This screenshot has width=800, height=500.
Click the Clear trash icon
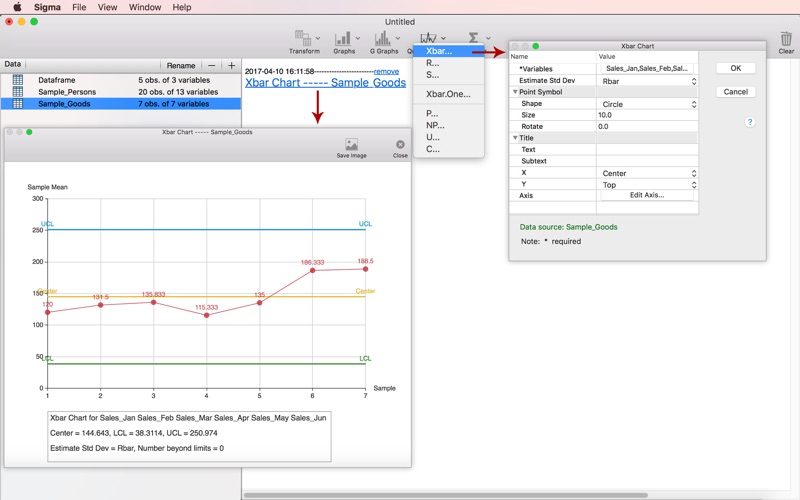[786, 39]
